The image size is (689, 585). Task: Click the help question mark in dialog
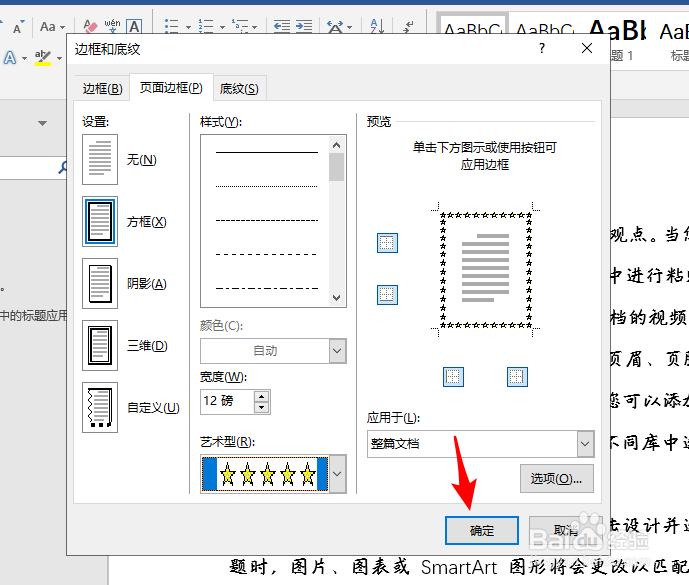click(542, 48)
